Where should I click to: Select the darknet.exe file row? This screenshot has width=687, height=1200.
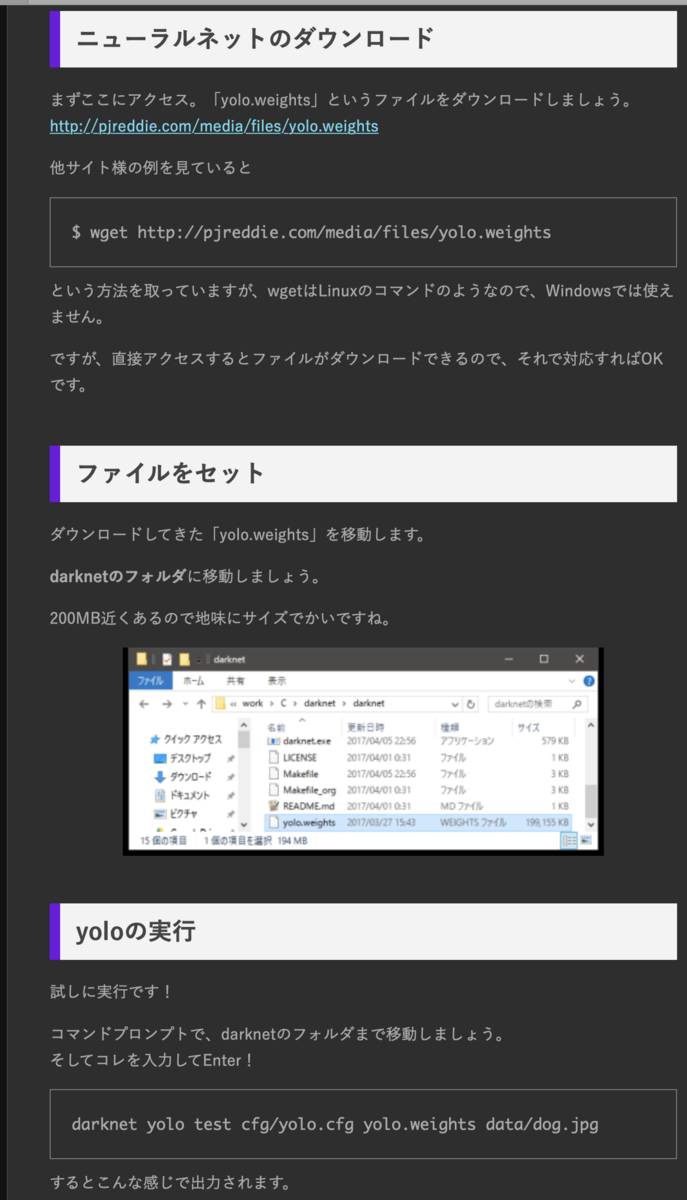click(418, 741)
